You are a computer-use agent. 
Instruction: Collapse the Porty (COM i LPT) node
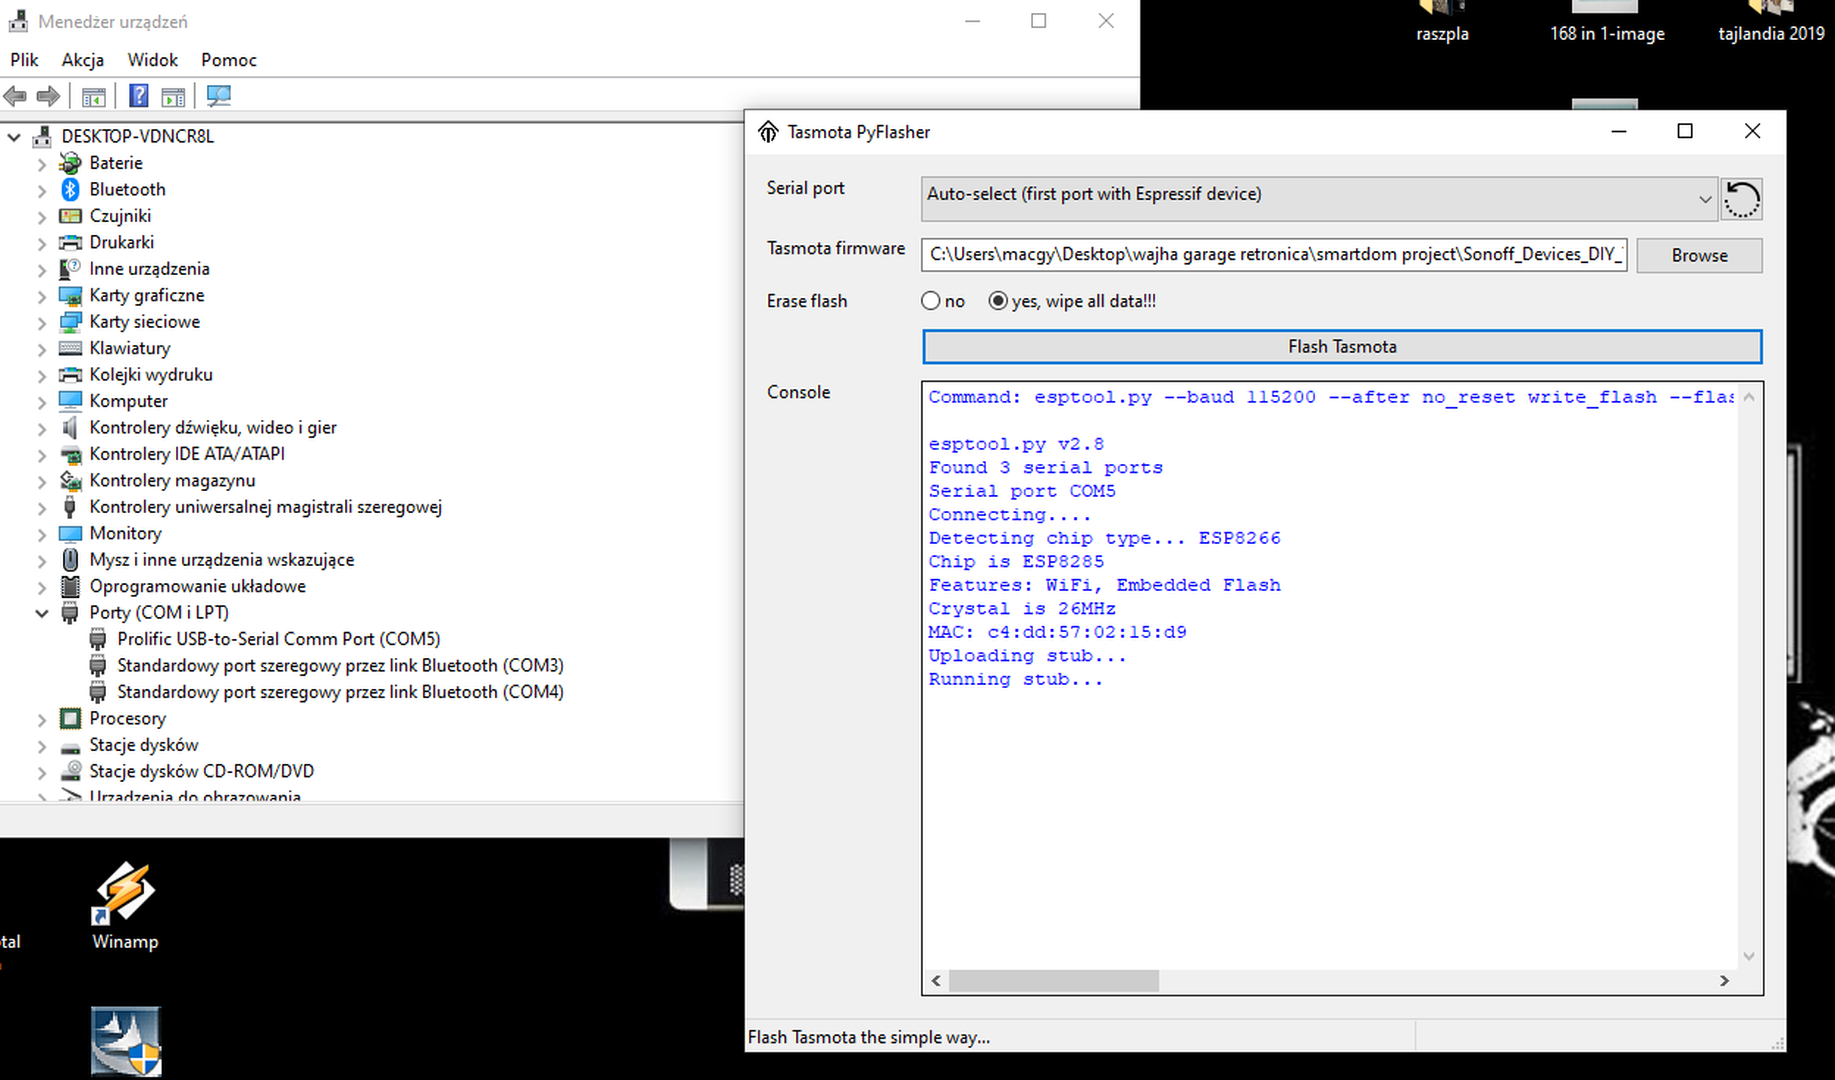(x=42, y=613)
